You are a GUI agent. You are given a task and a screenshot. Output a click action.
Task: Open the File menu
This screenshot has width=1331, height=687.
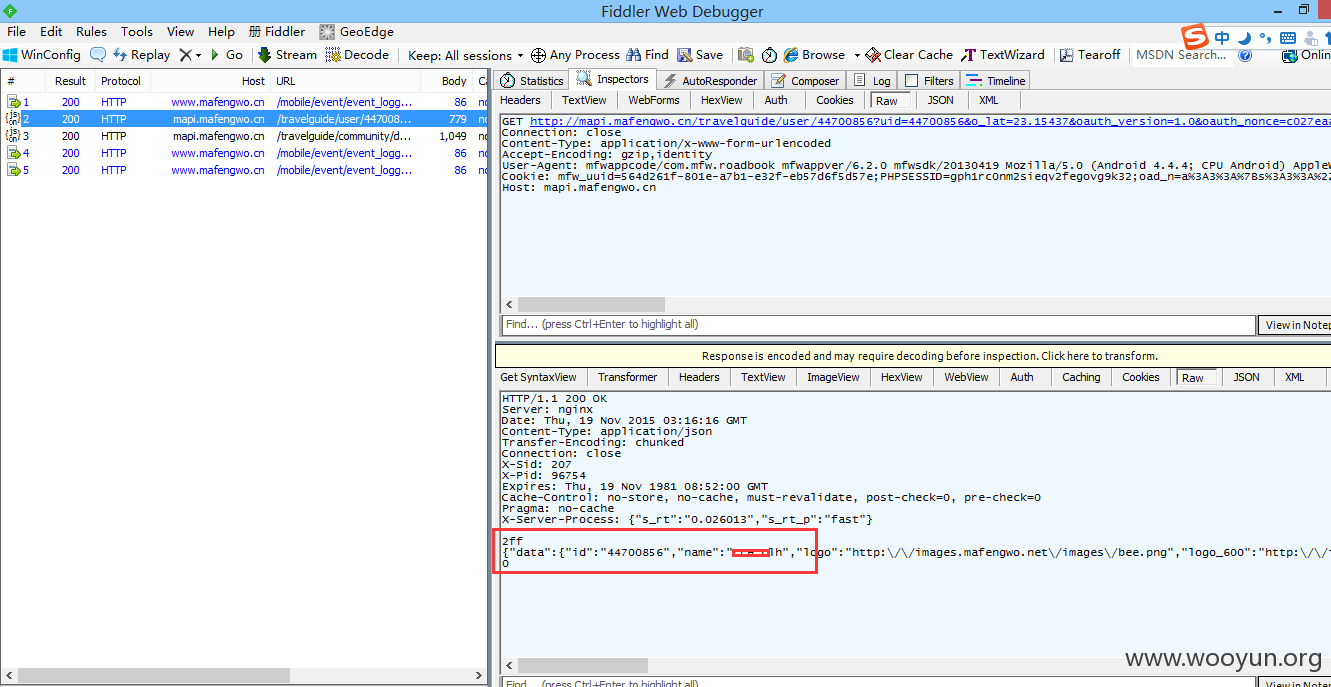[17, 31]
